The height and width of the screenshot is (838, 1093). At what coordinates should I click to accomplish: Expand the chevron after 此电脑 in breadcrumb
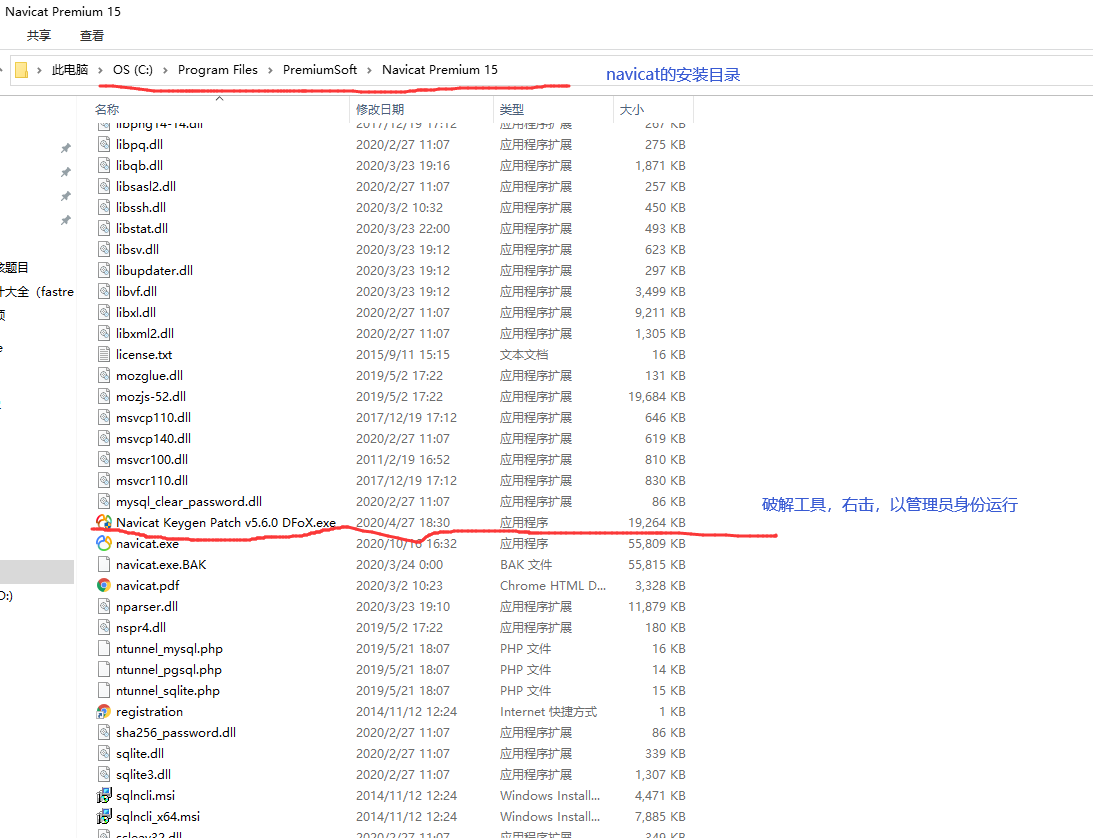(x=100, y=70)
